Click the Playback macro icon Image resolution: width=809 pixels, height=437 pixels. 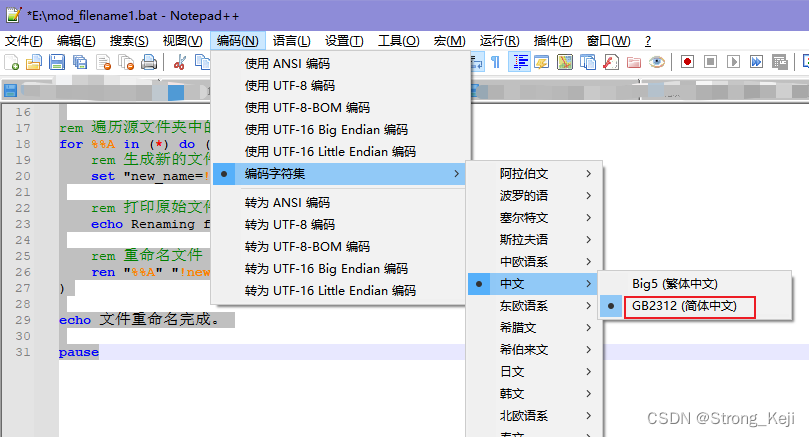733,62
